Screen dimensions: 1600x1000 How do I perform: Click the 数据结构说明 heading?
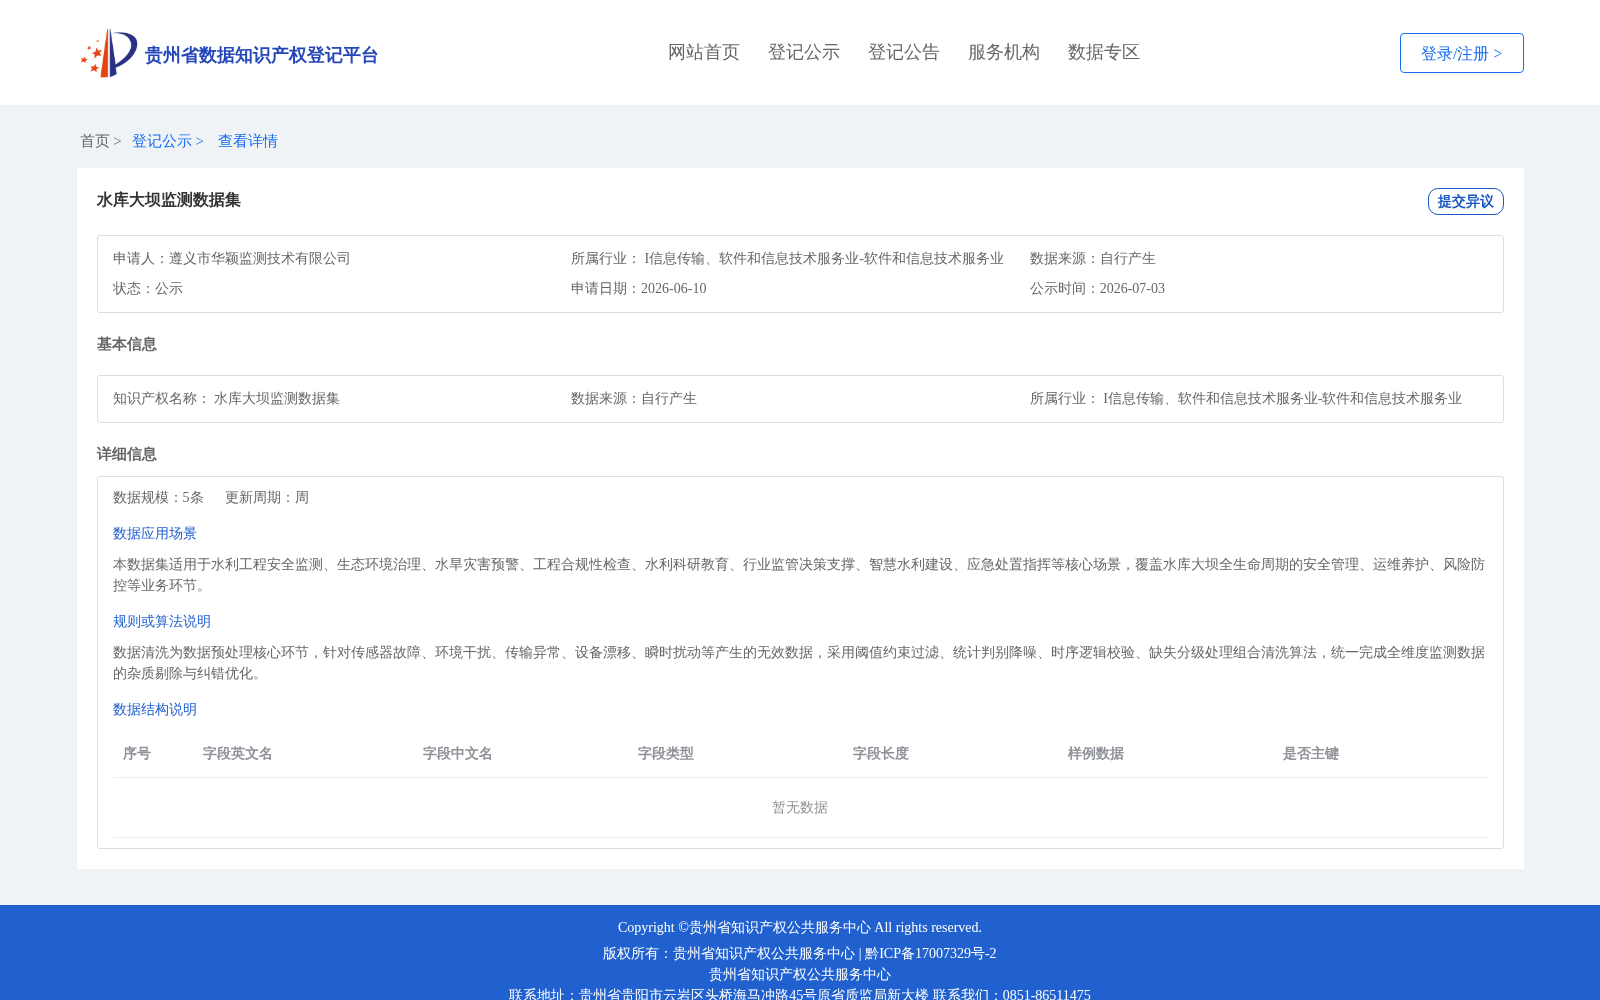click(x=155, y=709)
